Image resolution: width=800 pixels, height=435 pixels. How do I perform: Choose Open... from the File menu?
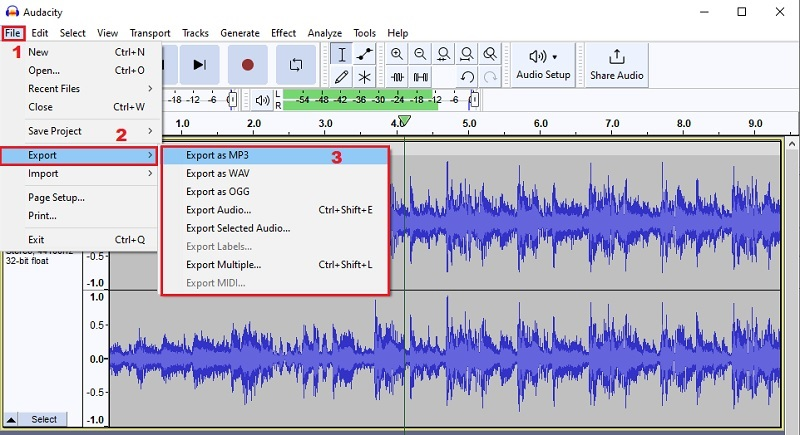tap(81, 70)
